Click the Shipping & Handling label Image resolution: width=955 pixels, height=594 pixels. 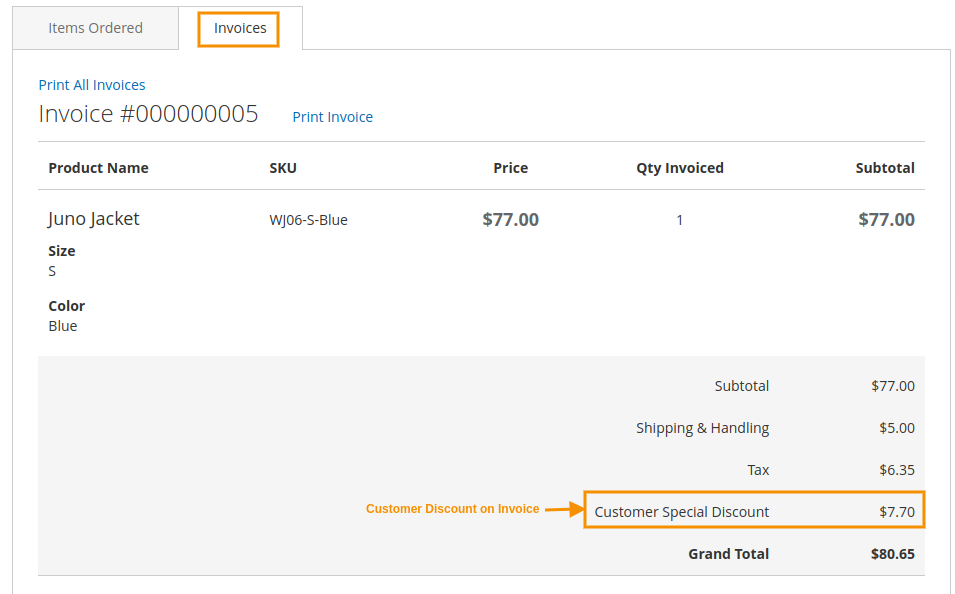[x=702, y=428]
